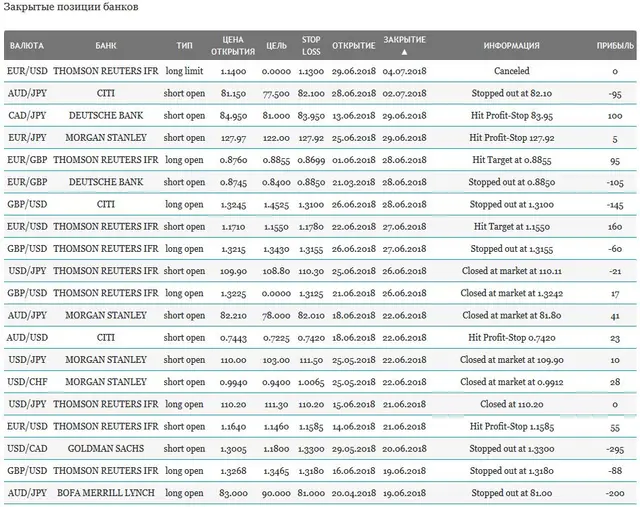Sort by STOP LOSS column header
The width and height of the screenshot is (640, 507).
311,46
